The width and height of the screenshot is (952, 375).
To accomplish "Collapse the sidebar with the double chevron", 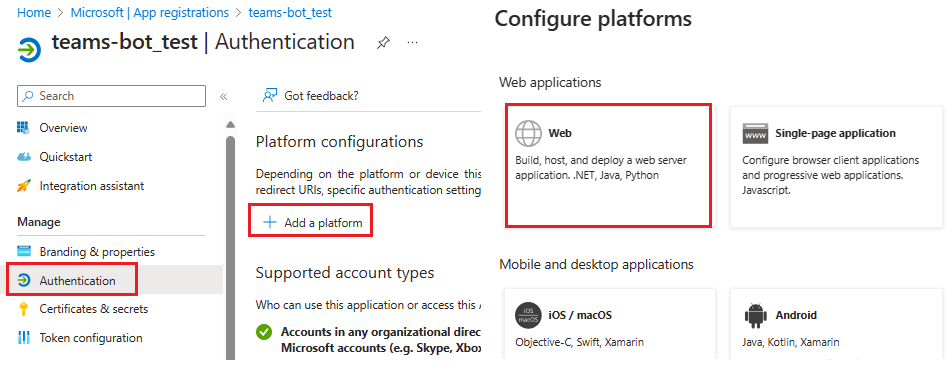I will click(223, 96).
